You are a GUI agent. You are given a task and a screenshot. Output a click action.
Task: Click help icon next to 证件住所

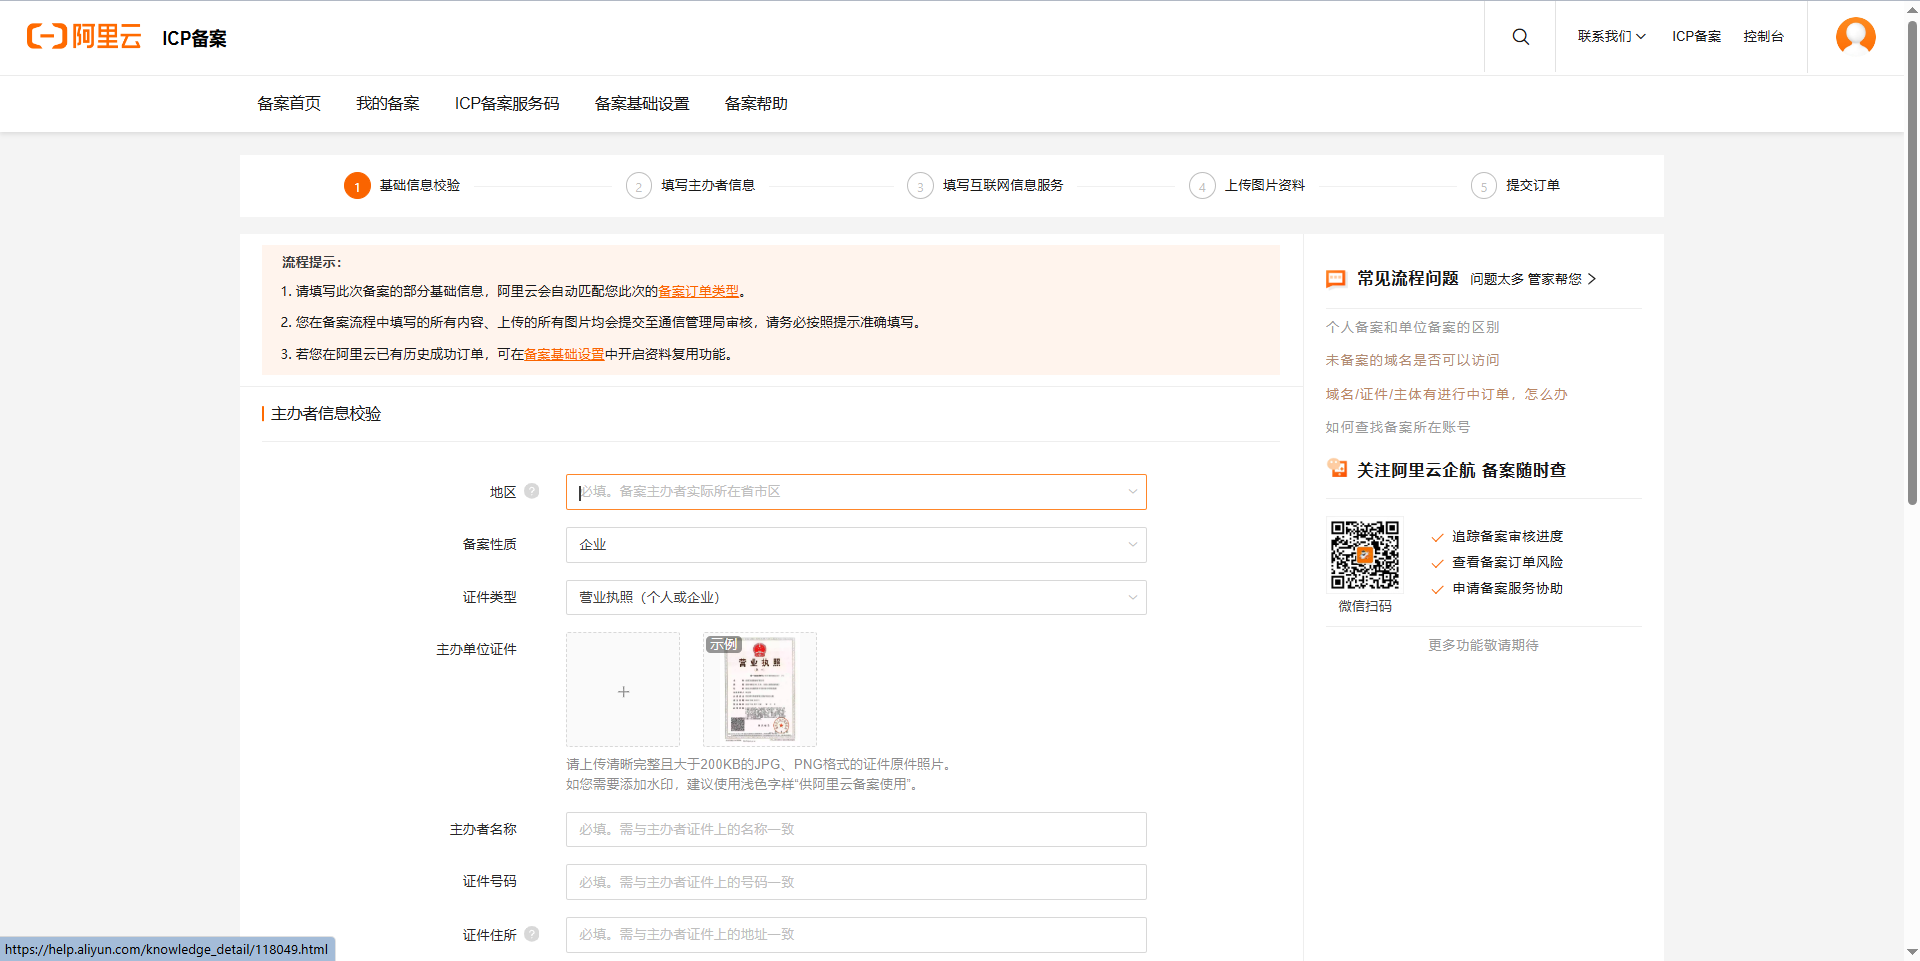coord(532,934)
